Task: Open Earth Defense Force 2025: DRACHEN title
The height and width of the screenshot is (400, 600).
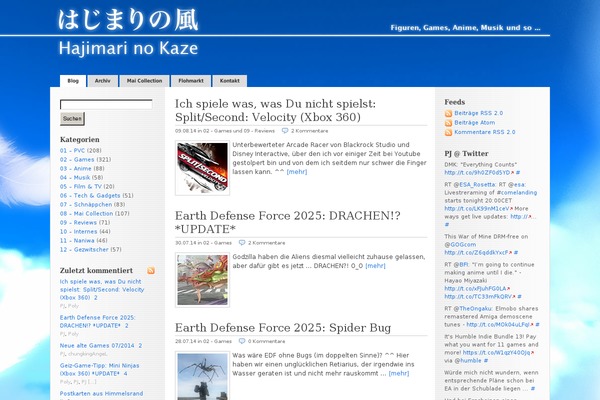Action: click(287, 222)
